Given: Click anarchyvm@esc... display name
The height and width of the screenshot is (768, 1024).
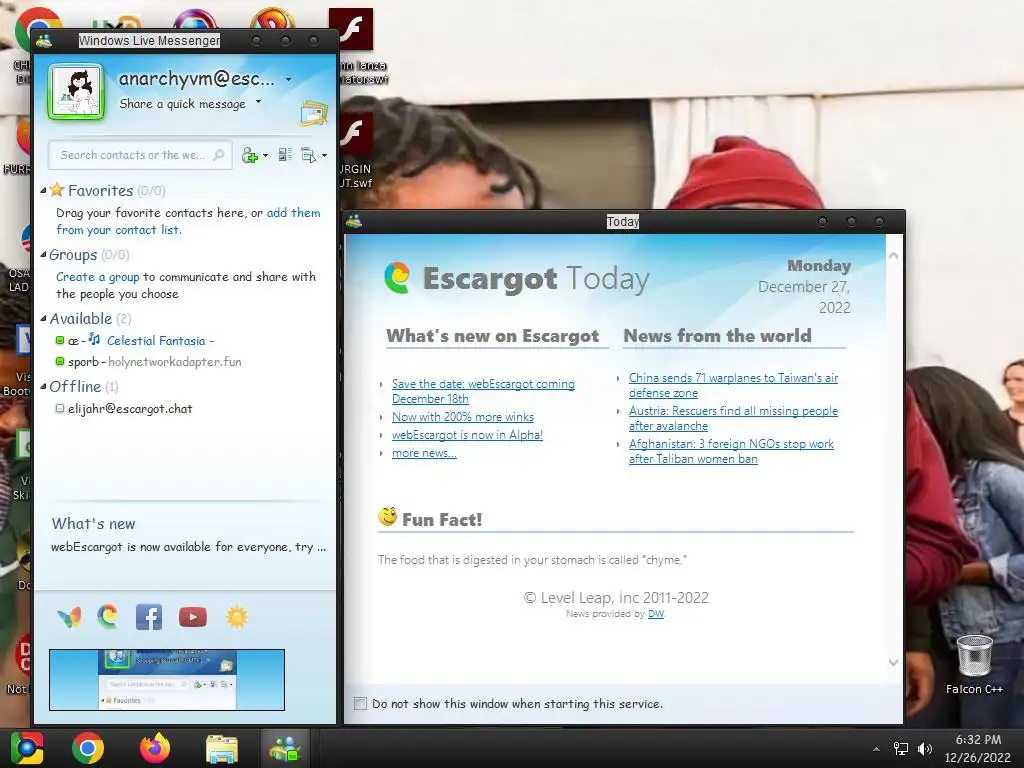Looking at the screenshot, I should 197,78.
